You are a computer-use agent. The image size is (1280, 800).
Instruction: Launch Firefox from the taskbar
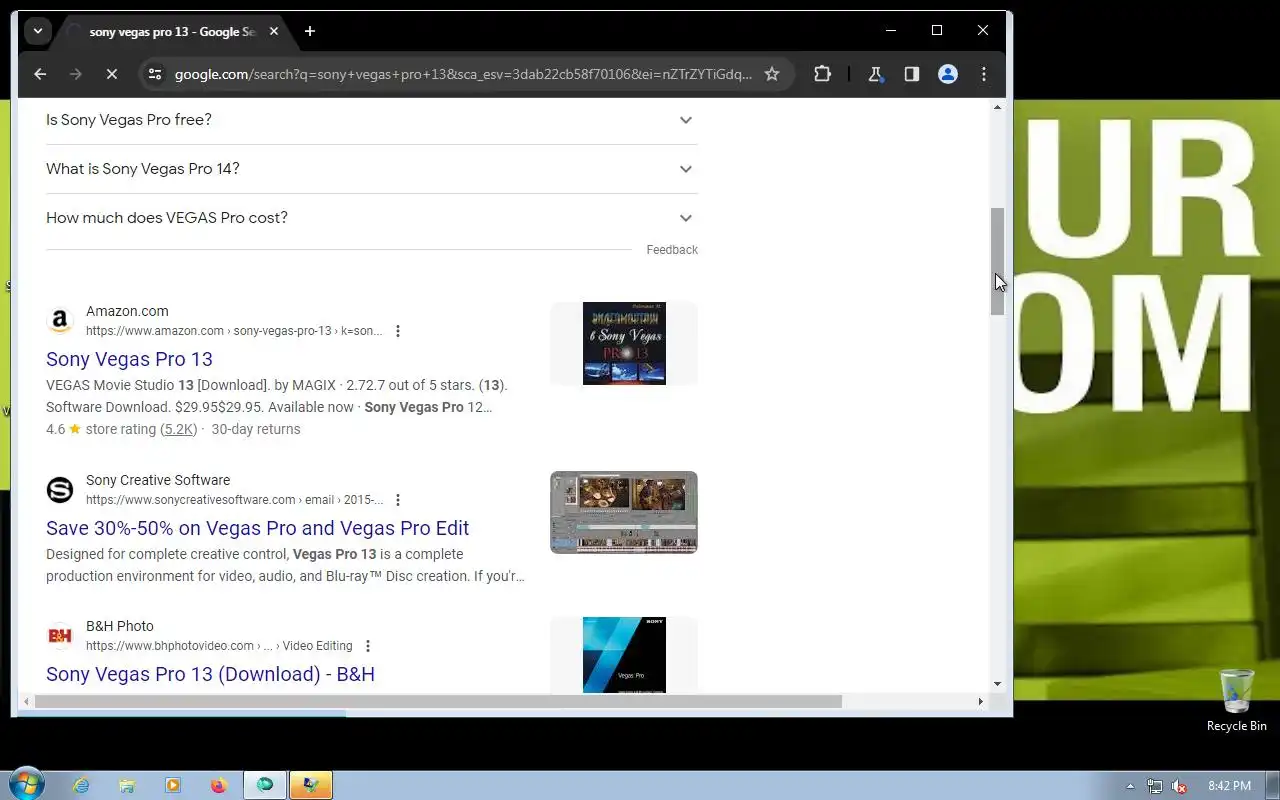pos(219,785)
